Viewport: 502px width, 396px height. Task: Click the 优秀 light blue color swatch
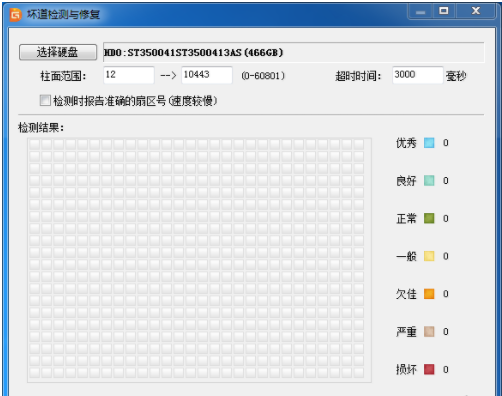pos(429,143)
